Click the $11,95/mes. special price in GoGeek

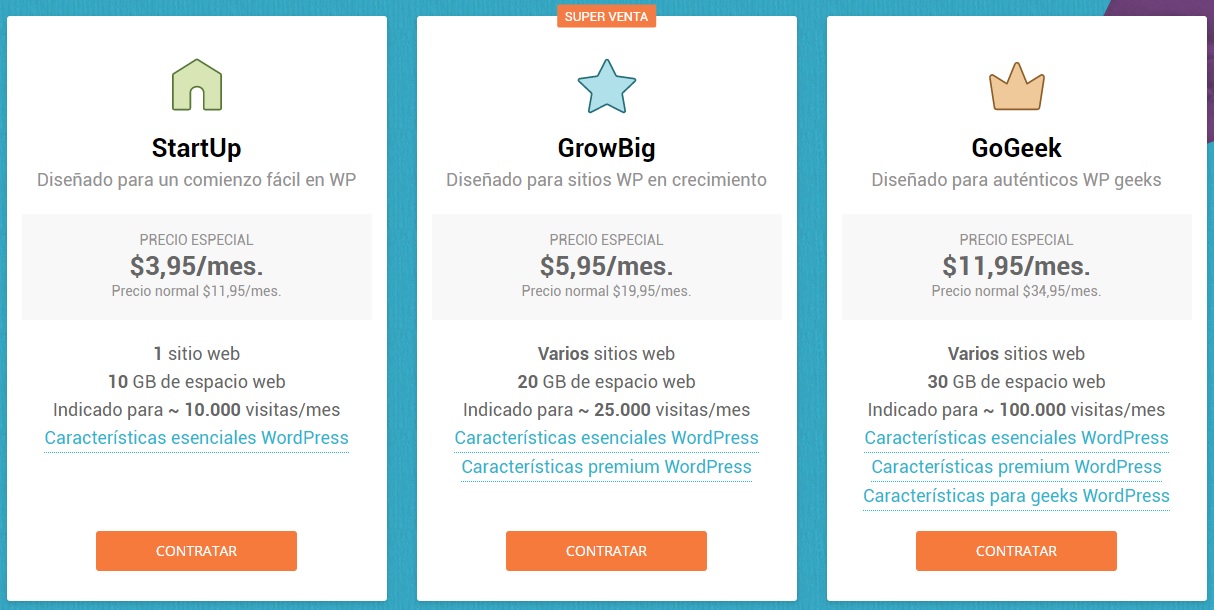[x=1016, y=266]
